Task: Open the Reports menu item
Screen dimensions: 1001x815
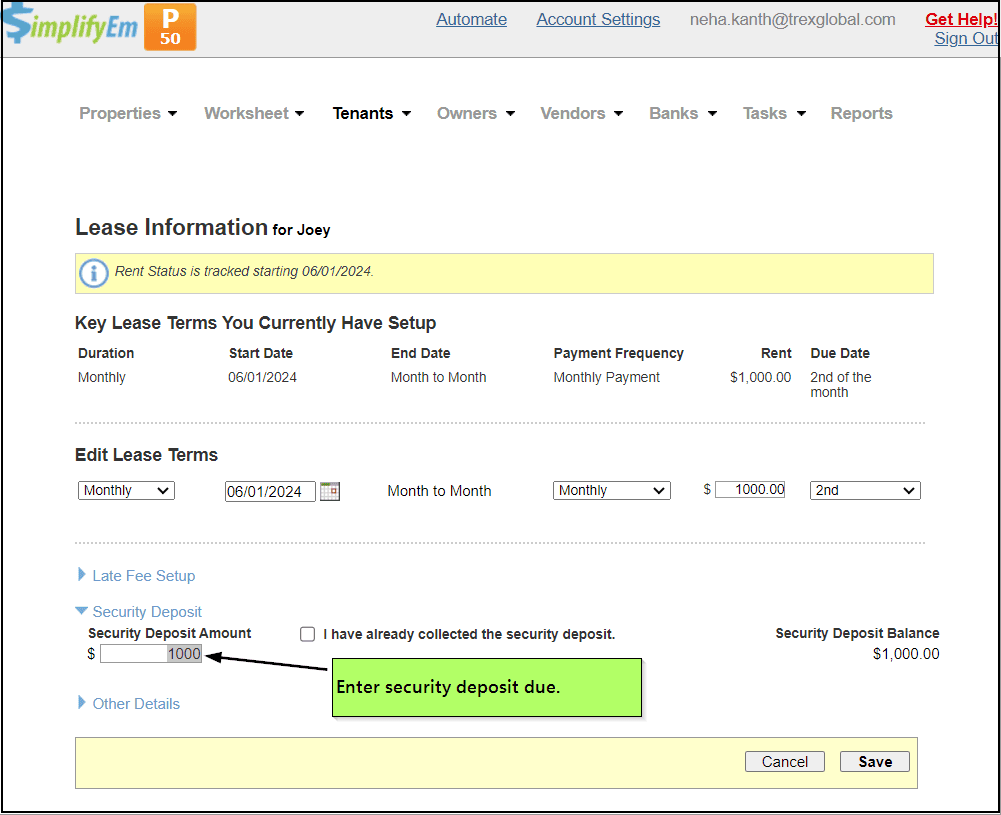Action: [861, 114]
